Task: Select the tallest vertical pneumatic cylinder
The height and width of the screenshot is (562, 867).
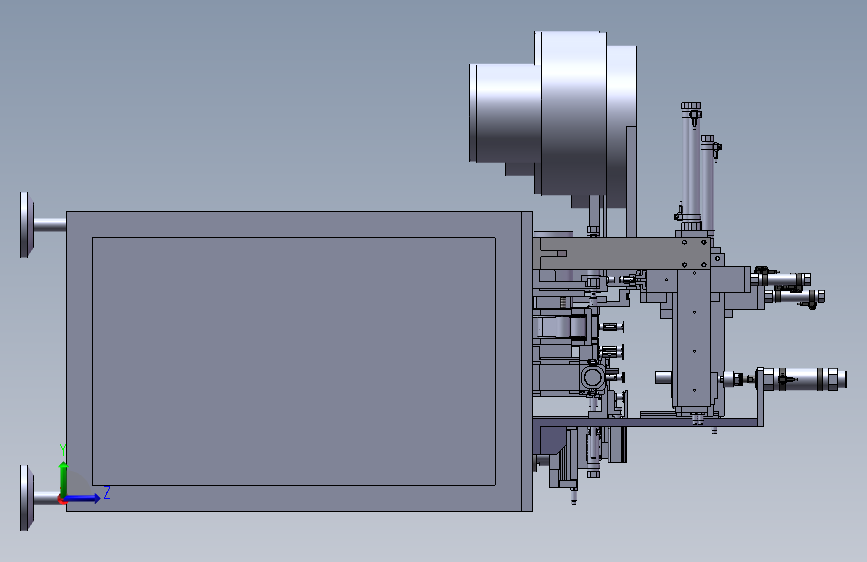Action: pyautogui.click(x=691, y=165)
